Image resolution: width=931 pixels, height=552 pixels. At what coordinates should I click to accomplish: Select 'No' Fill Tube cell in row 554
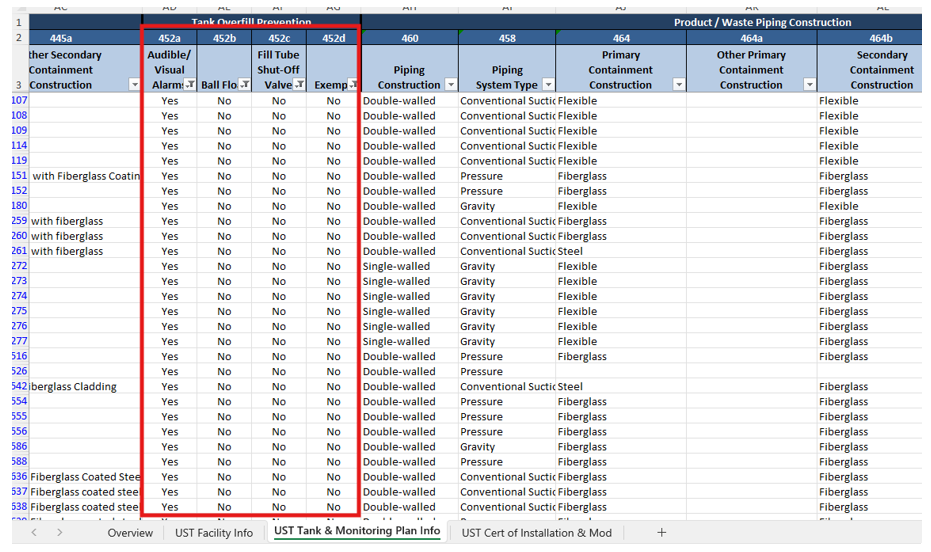click(279, 401)
